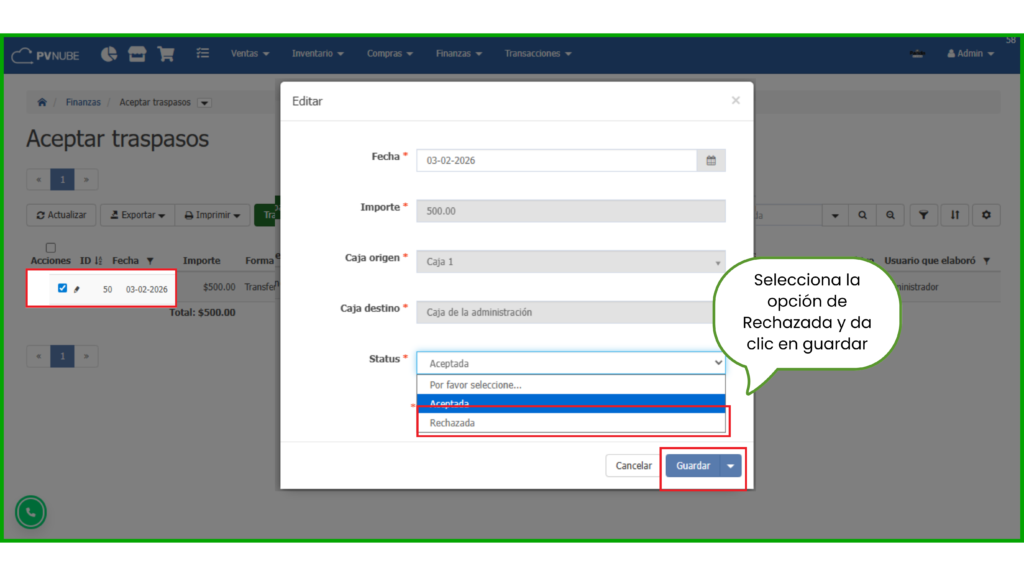Open the shopping cart icon
Image resolution: width=1024 pixels, height=576 pixels.
(166, 54)
